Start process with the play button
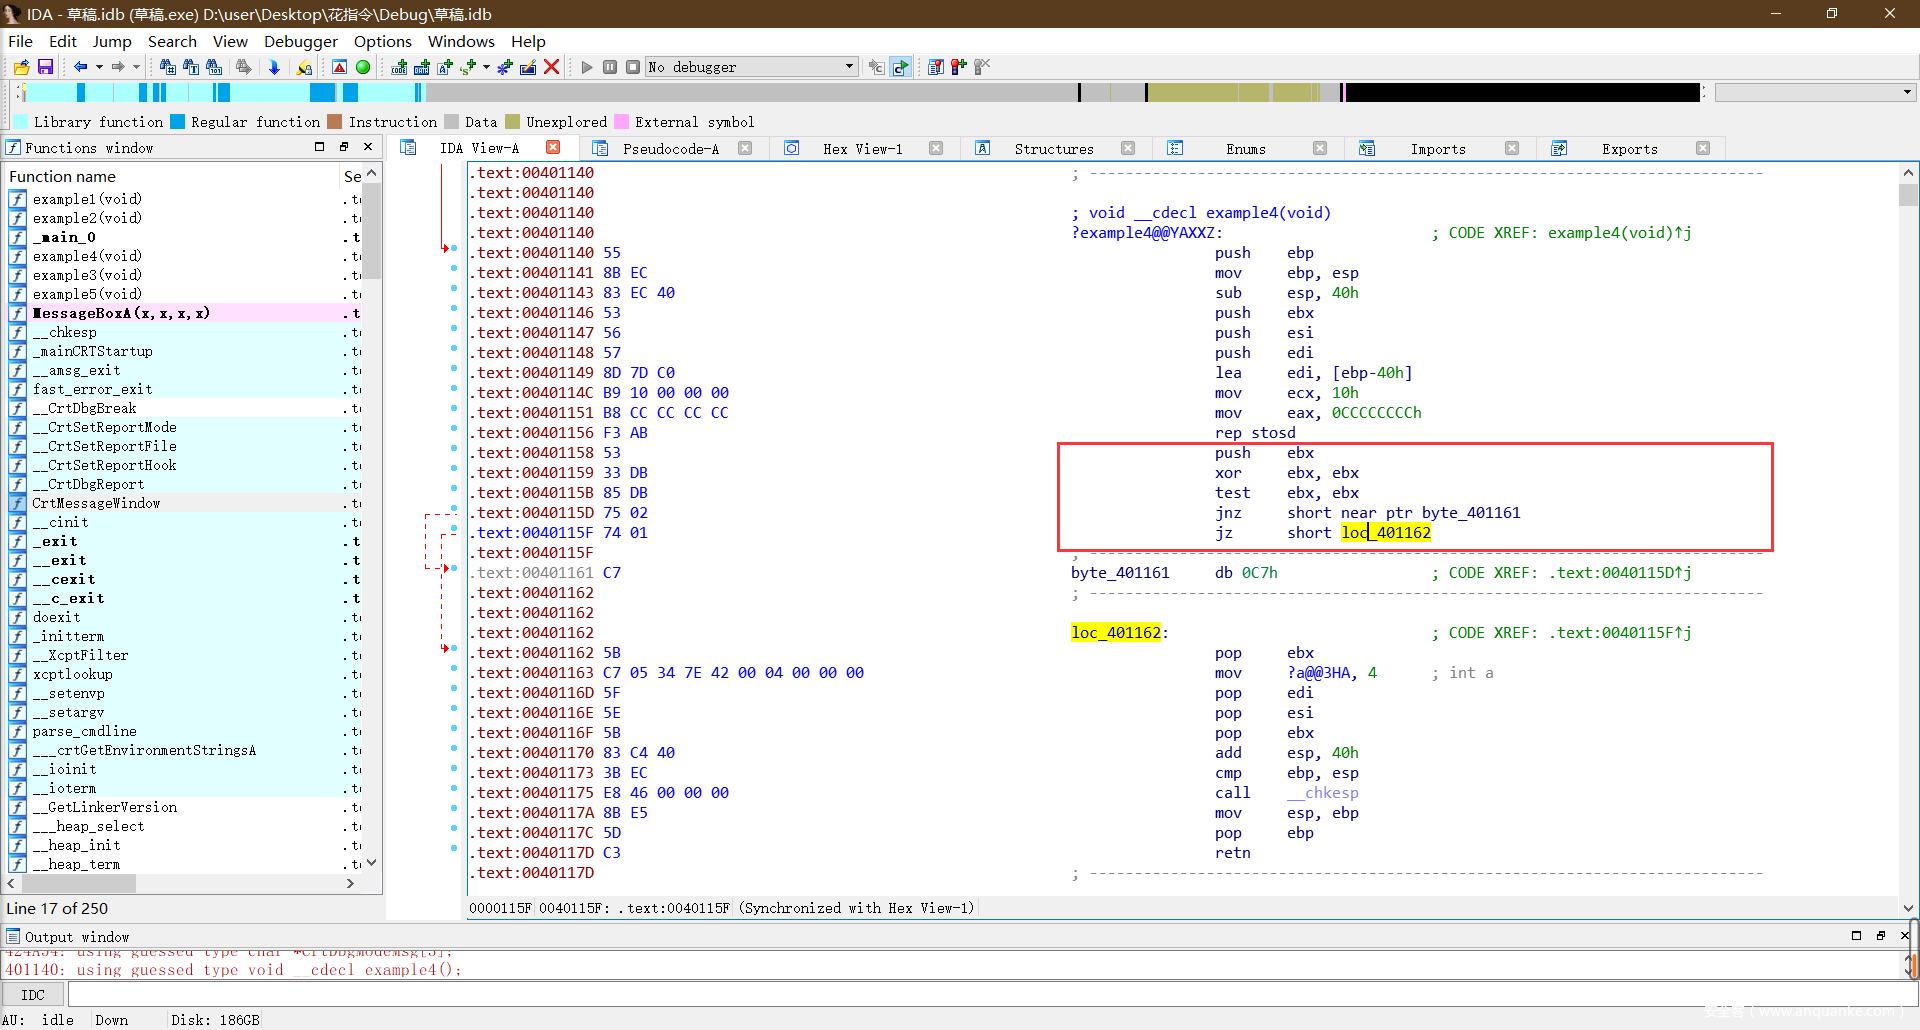The height and width of the screenshot is (1030, 1920). click(x=587, y=67)
